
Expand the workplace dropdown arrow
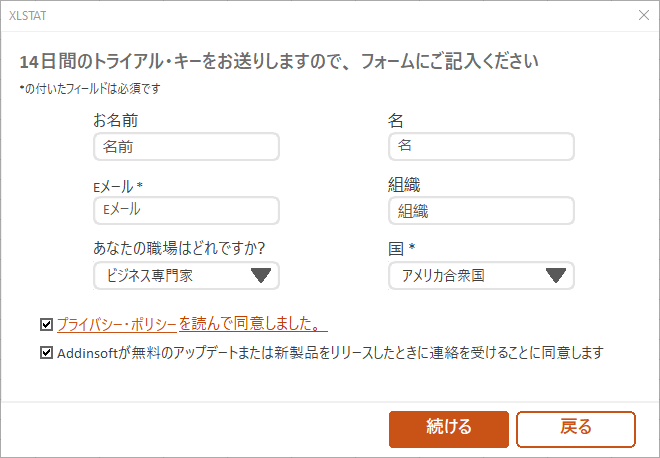pos(261,276)
